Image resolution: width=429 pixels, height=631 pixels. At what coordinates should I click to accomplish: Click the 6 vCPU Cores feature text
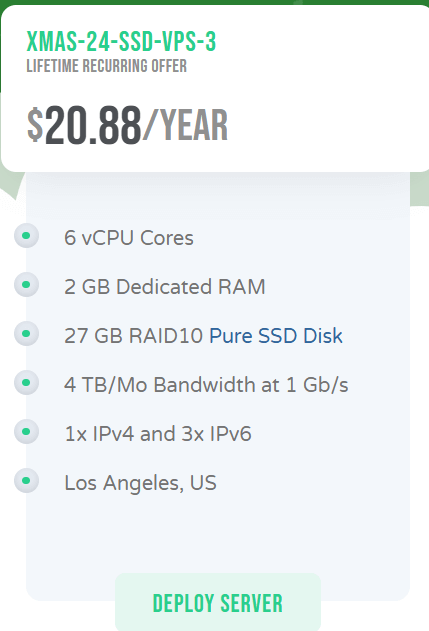(129, 238)
